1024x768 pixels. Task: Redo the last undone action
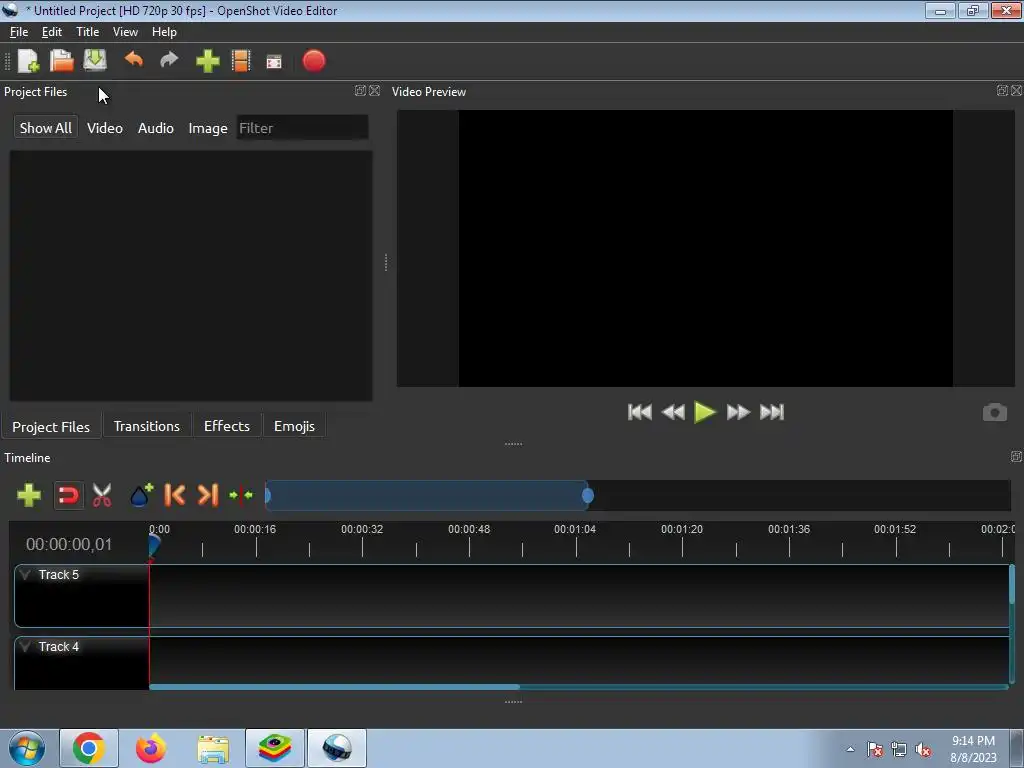pyautogui.click(x=169, y=60)
